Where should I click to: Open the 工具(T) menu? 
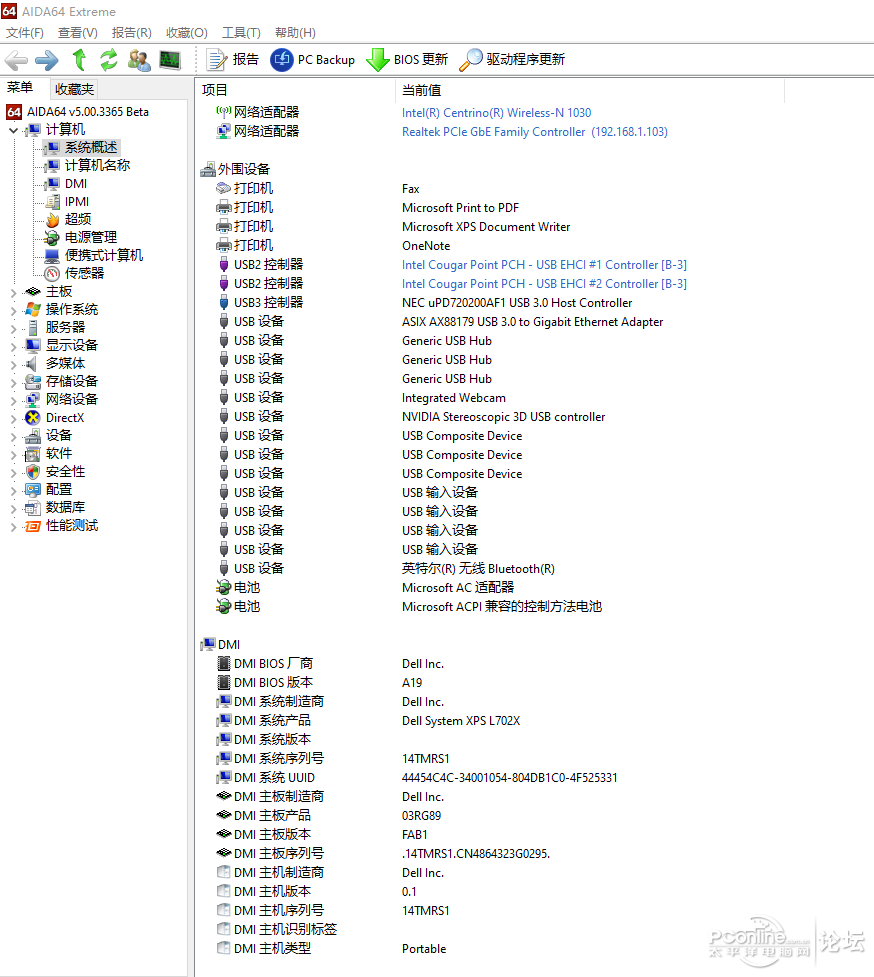(241, 32)
